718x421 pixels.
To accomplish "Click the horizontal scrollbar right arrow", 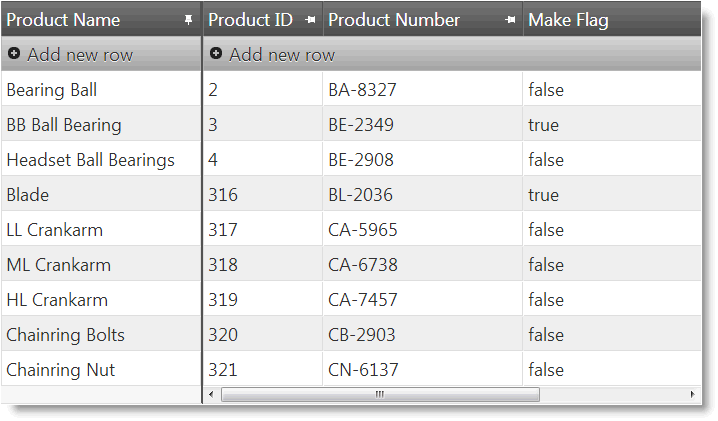I will 692,395.
